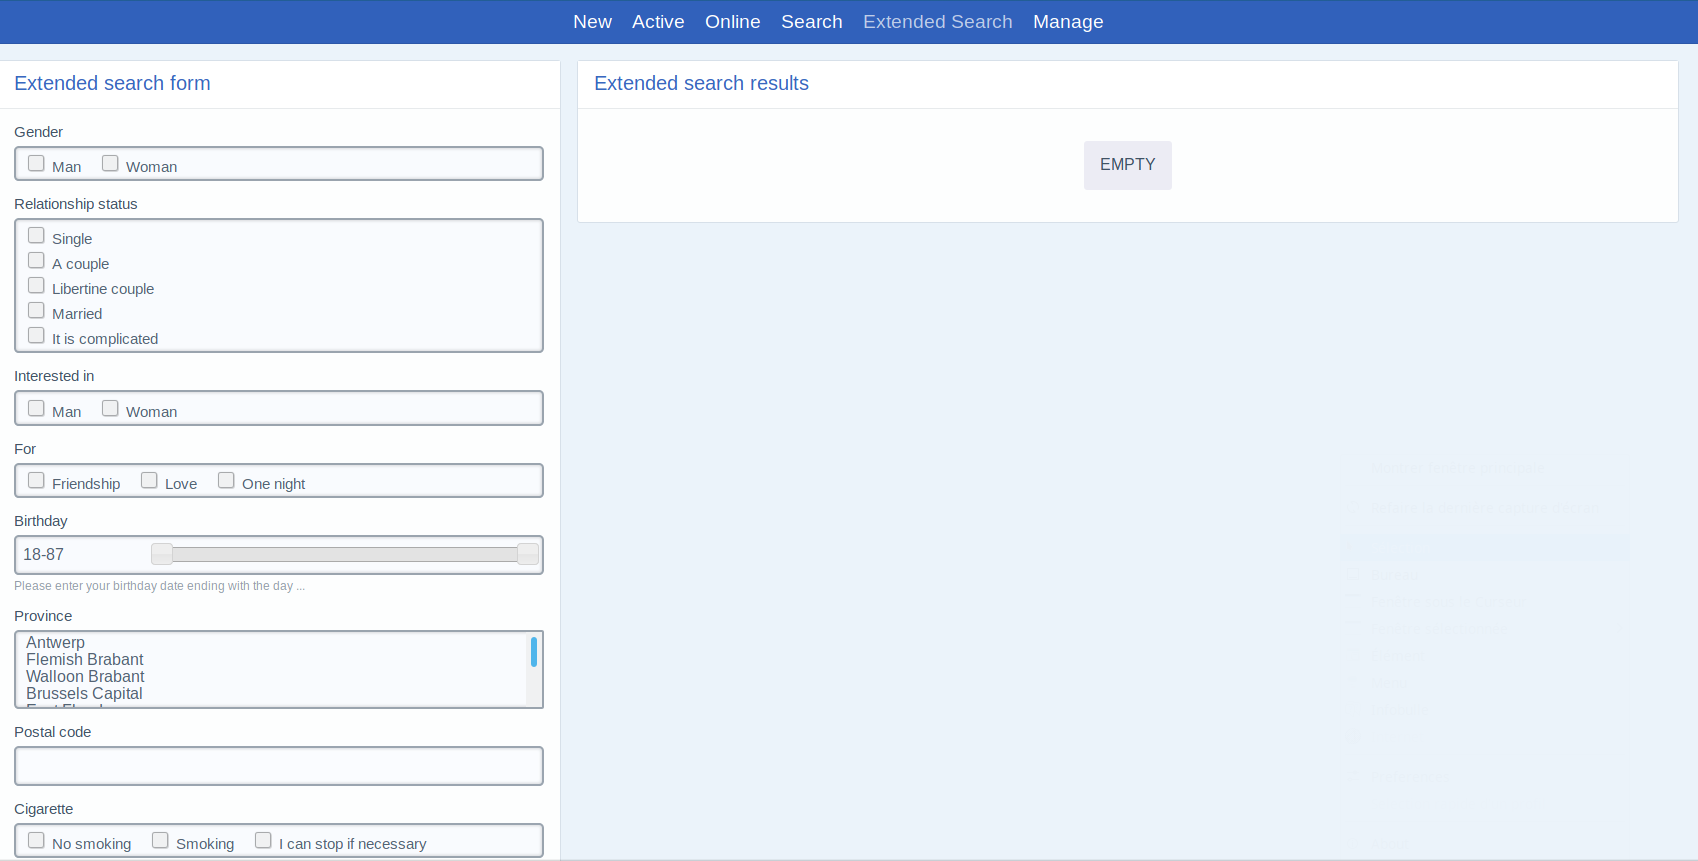Go to the Active menu item
The image size is (1698, 861).
(x=658, y=22)
